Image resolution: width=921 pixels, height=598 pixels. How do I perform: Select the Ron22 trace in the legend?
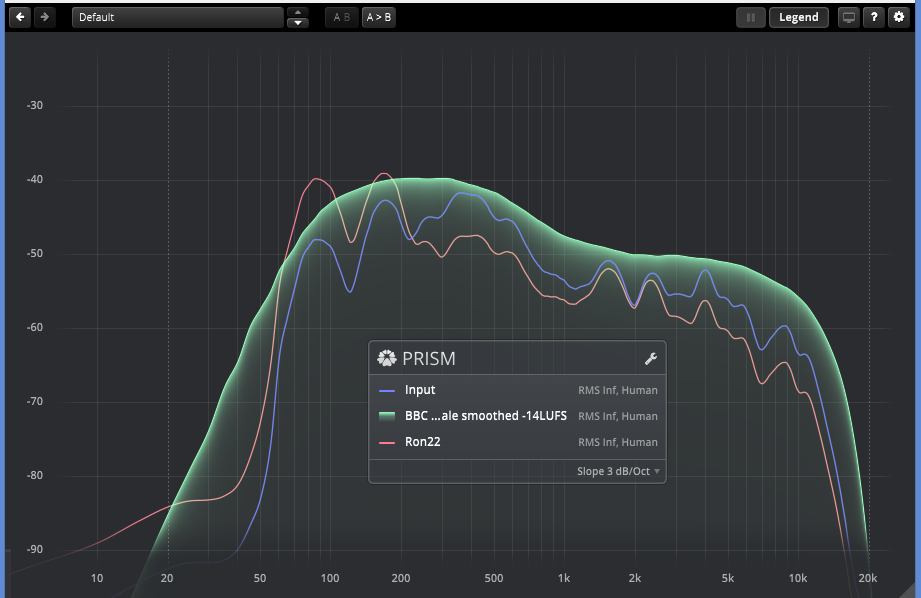pyautogui.click(x=421, y=442)
